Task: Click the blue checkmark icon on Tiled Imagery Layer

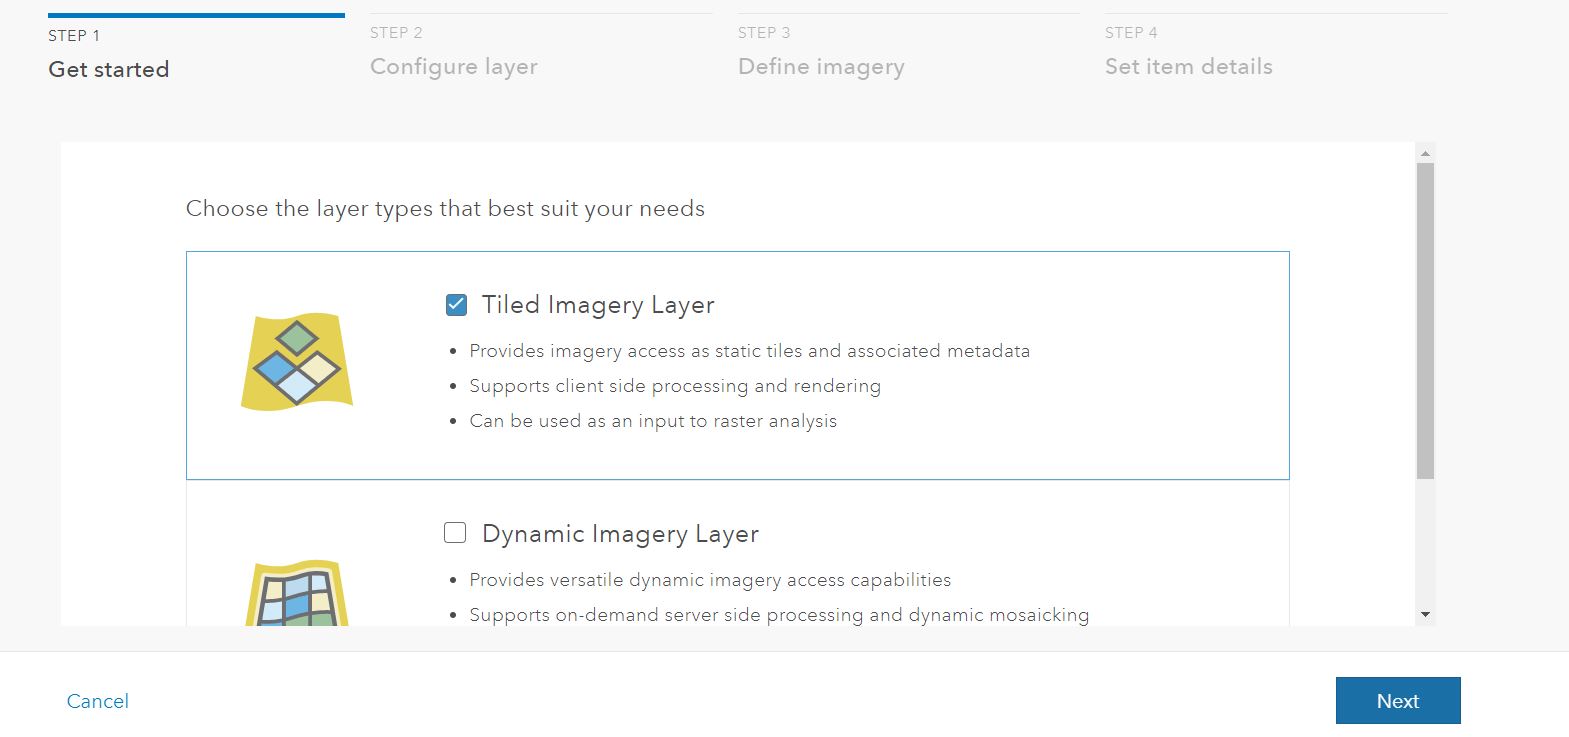Action: tap(455, 304)
